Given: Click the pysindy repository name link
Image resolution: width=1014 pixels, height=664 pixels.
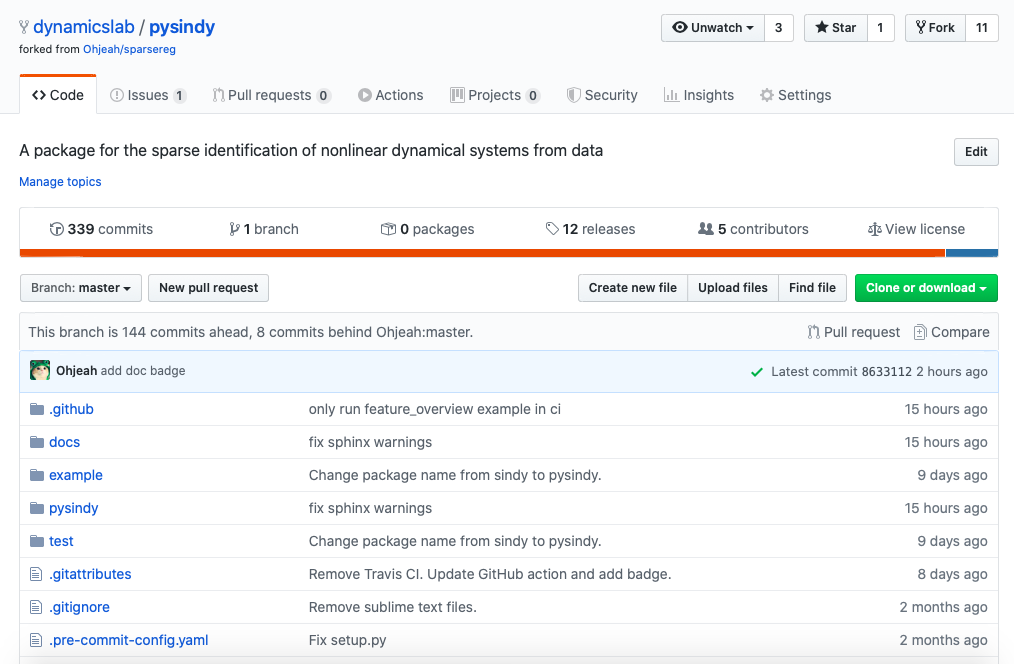Looking at the screenshot, I should [182, 27].
